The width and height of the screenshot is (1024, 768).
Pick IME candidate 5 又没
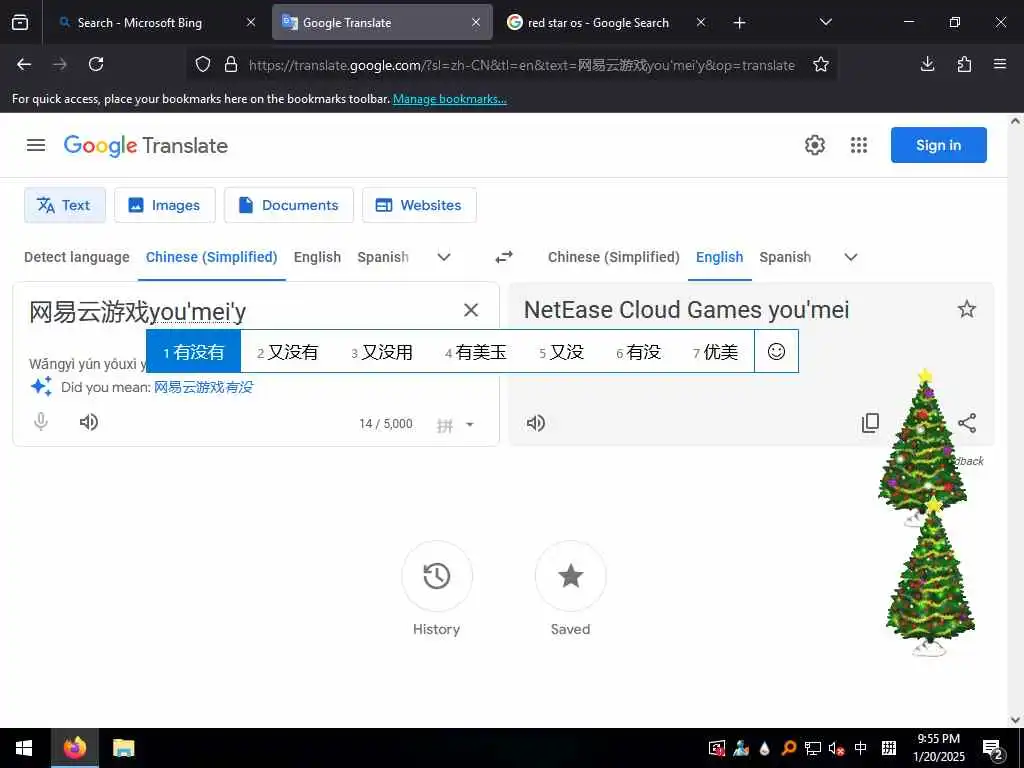click(562, 352)
